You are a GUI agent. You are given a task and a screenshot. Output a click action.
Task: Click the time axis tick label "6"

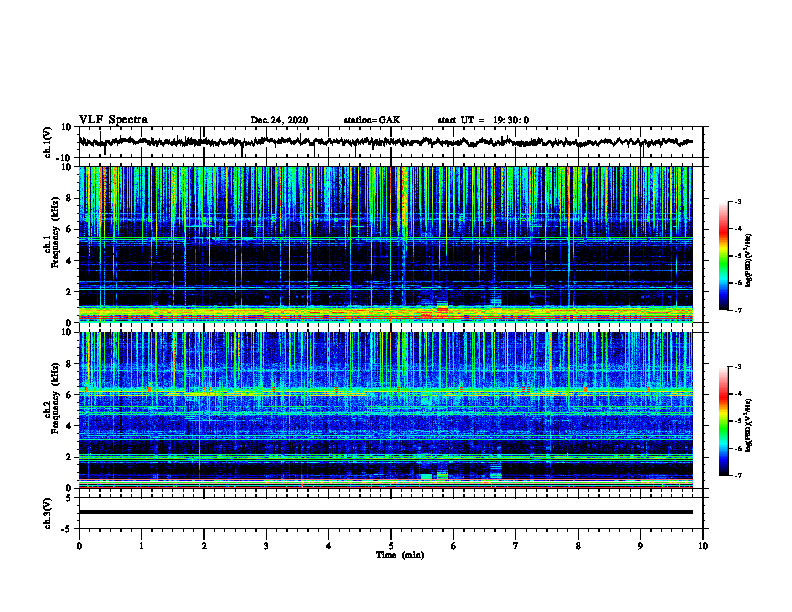[x=453, y=546]
